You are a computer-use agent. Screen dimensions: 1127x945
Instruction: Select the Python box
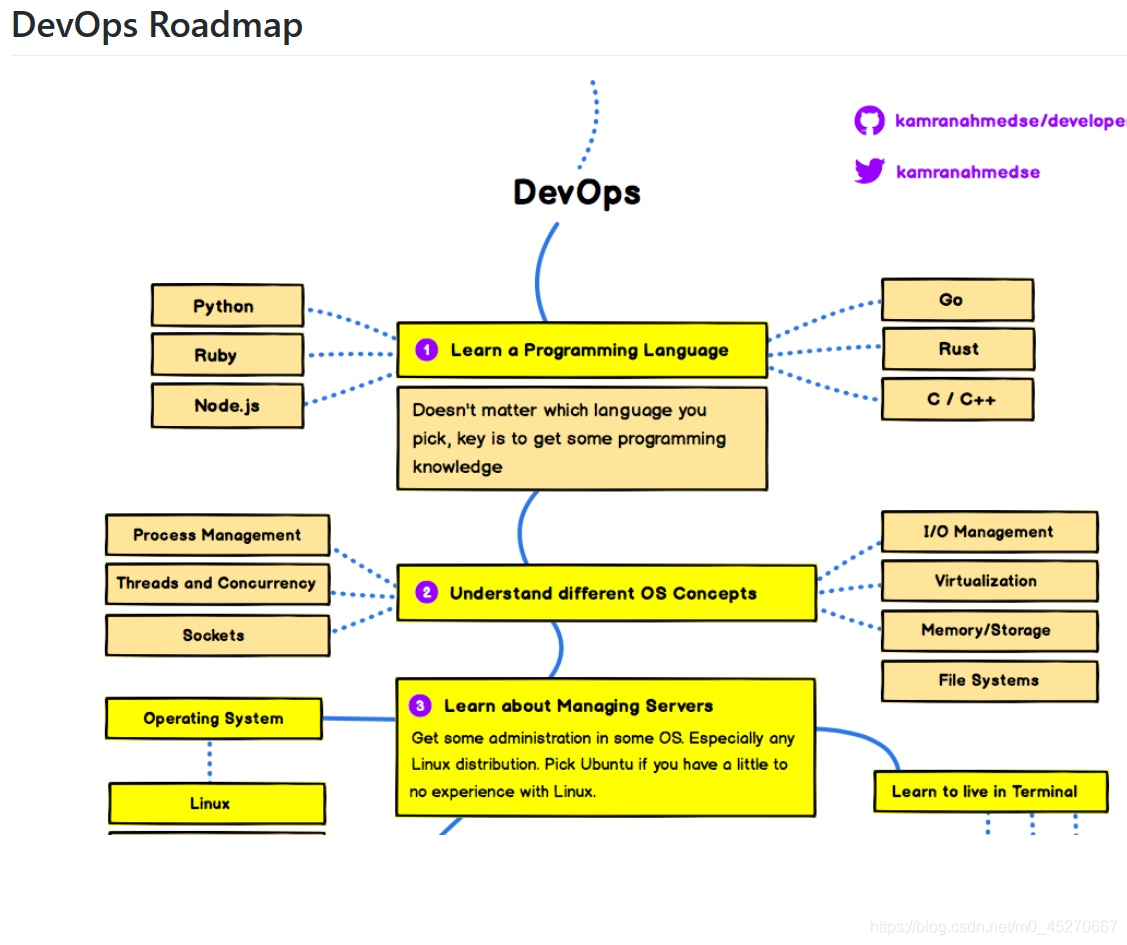coord(227,306)
